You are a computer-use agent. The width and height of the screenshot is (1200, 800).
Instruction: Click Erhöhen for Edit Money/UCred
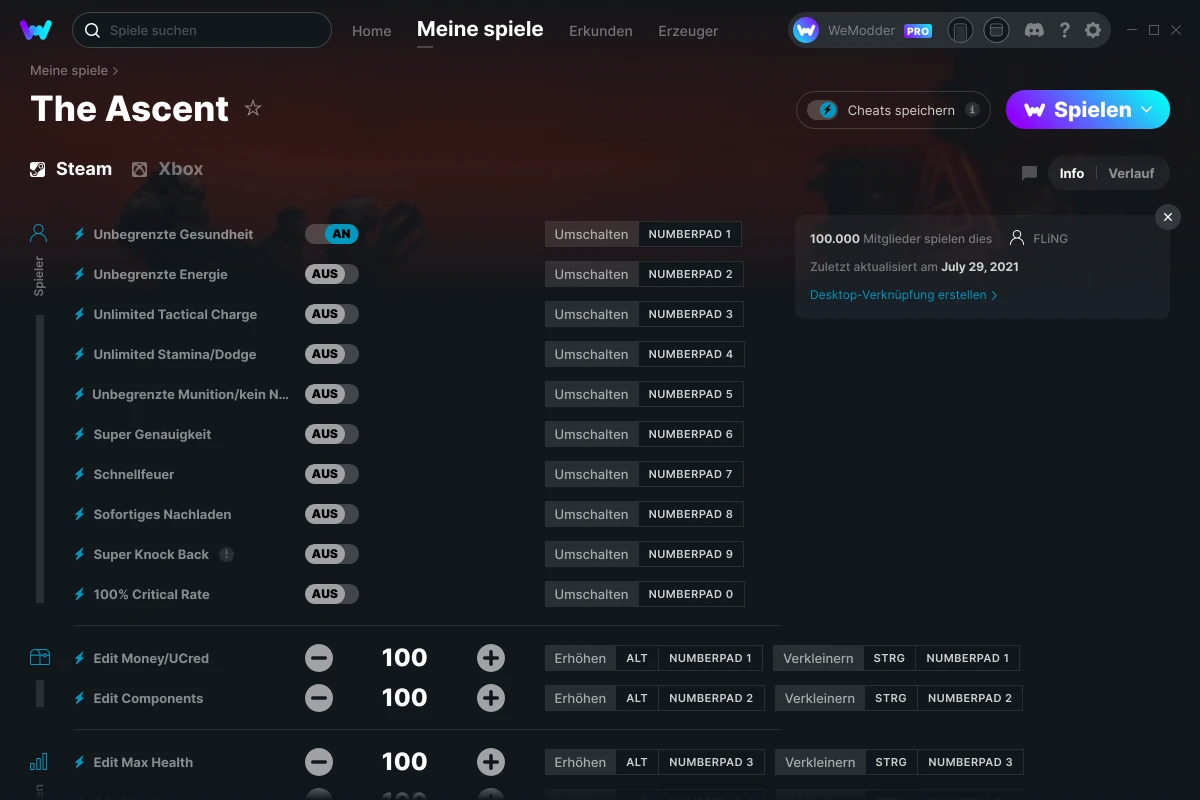point(580,658)
